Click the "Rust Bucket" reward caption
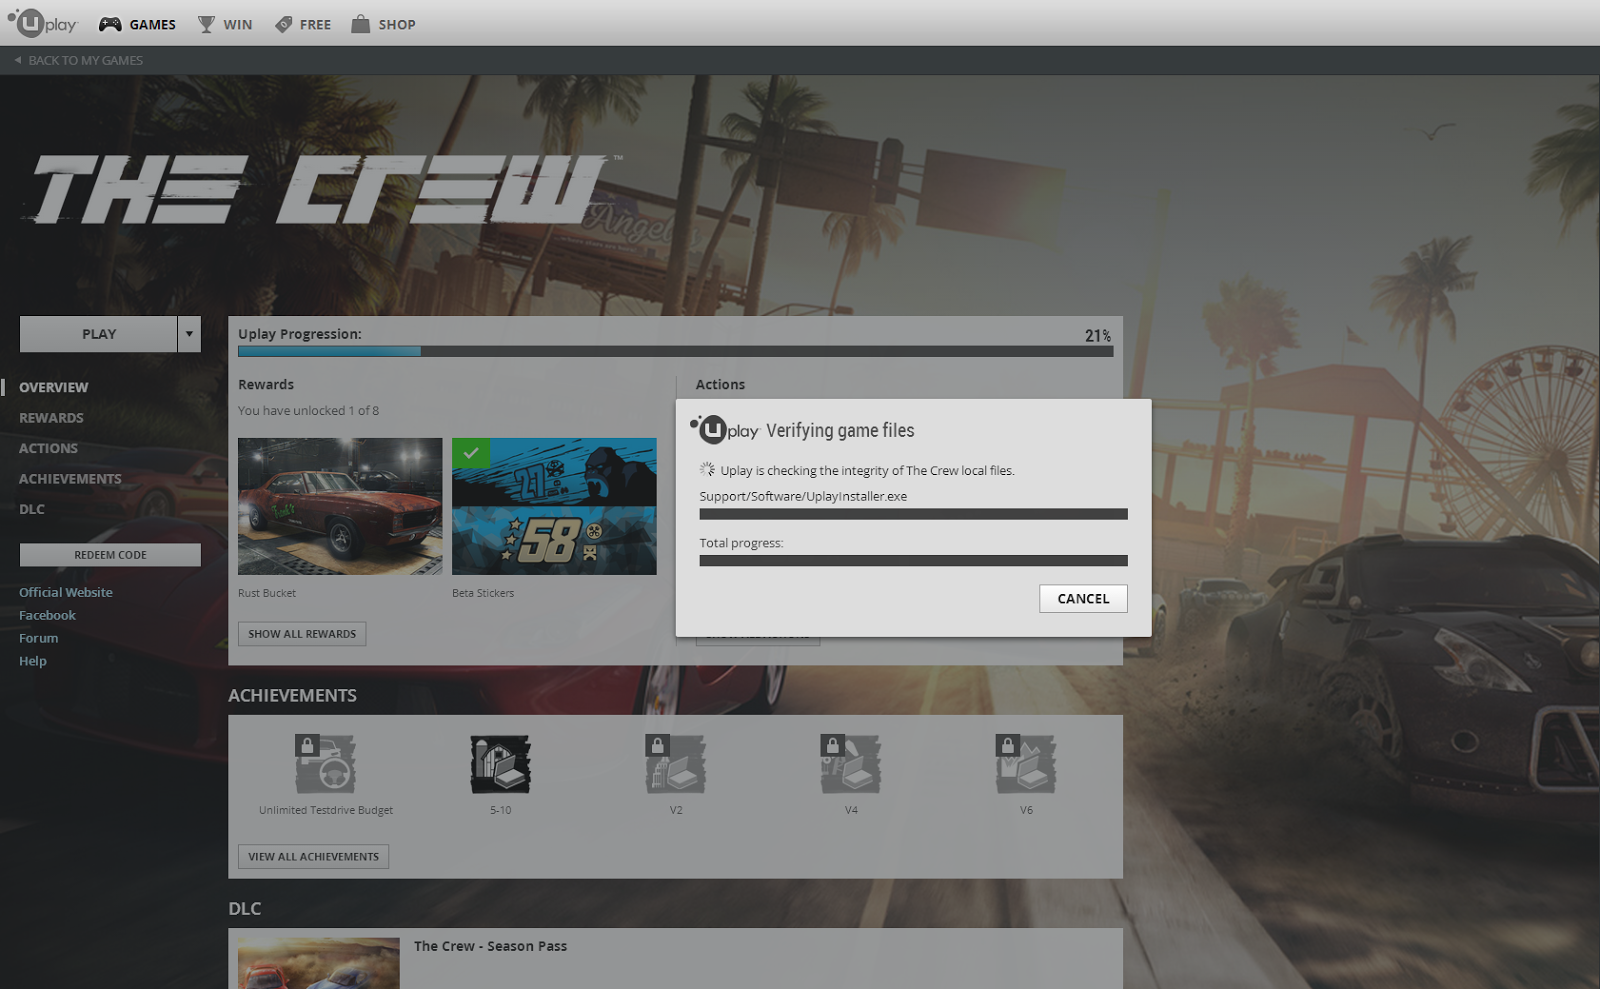 tap(267, 593)
